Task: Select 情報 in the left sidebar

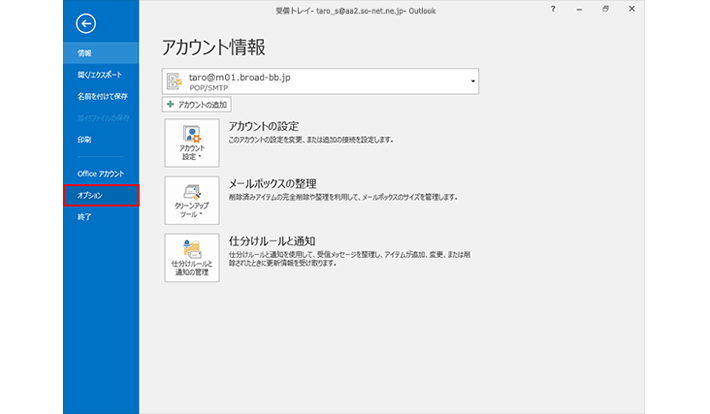Action: point(85,52)
